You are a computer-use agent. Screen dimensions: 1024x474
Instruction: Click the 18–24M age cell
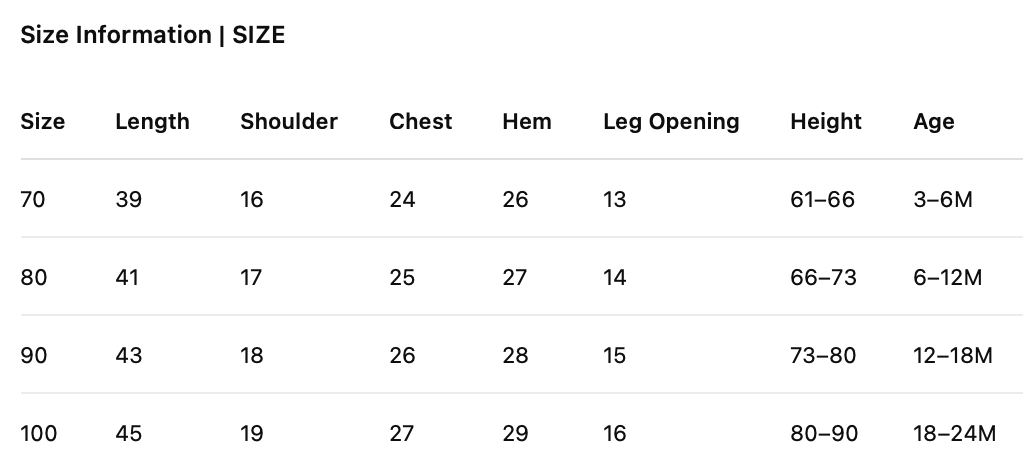pos(954,433)
